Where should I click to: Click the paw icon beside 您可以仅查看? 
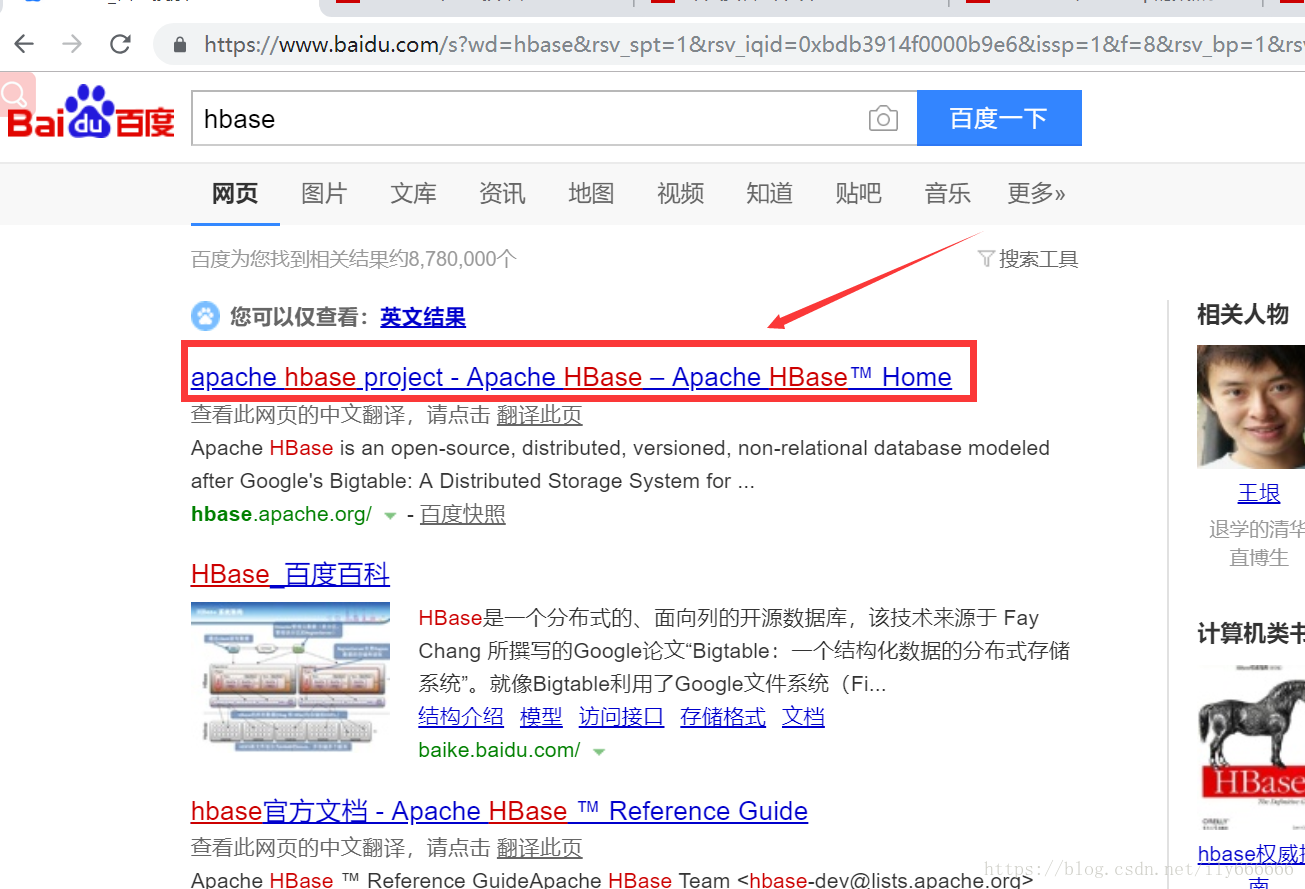click(x=205, y=317)
